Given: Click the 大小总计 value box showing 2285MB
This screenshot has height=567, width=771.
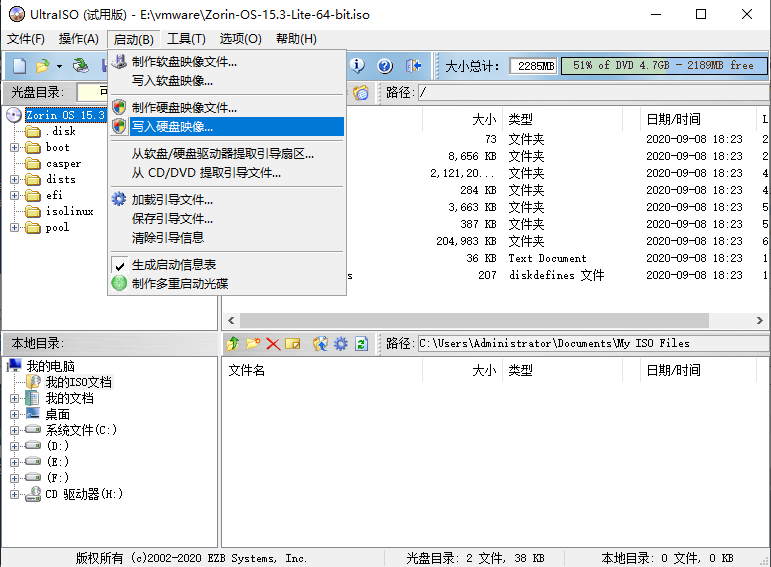Looking at the screenshot, I should tap(534, 65).
